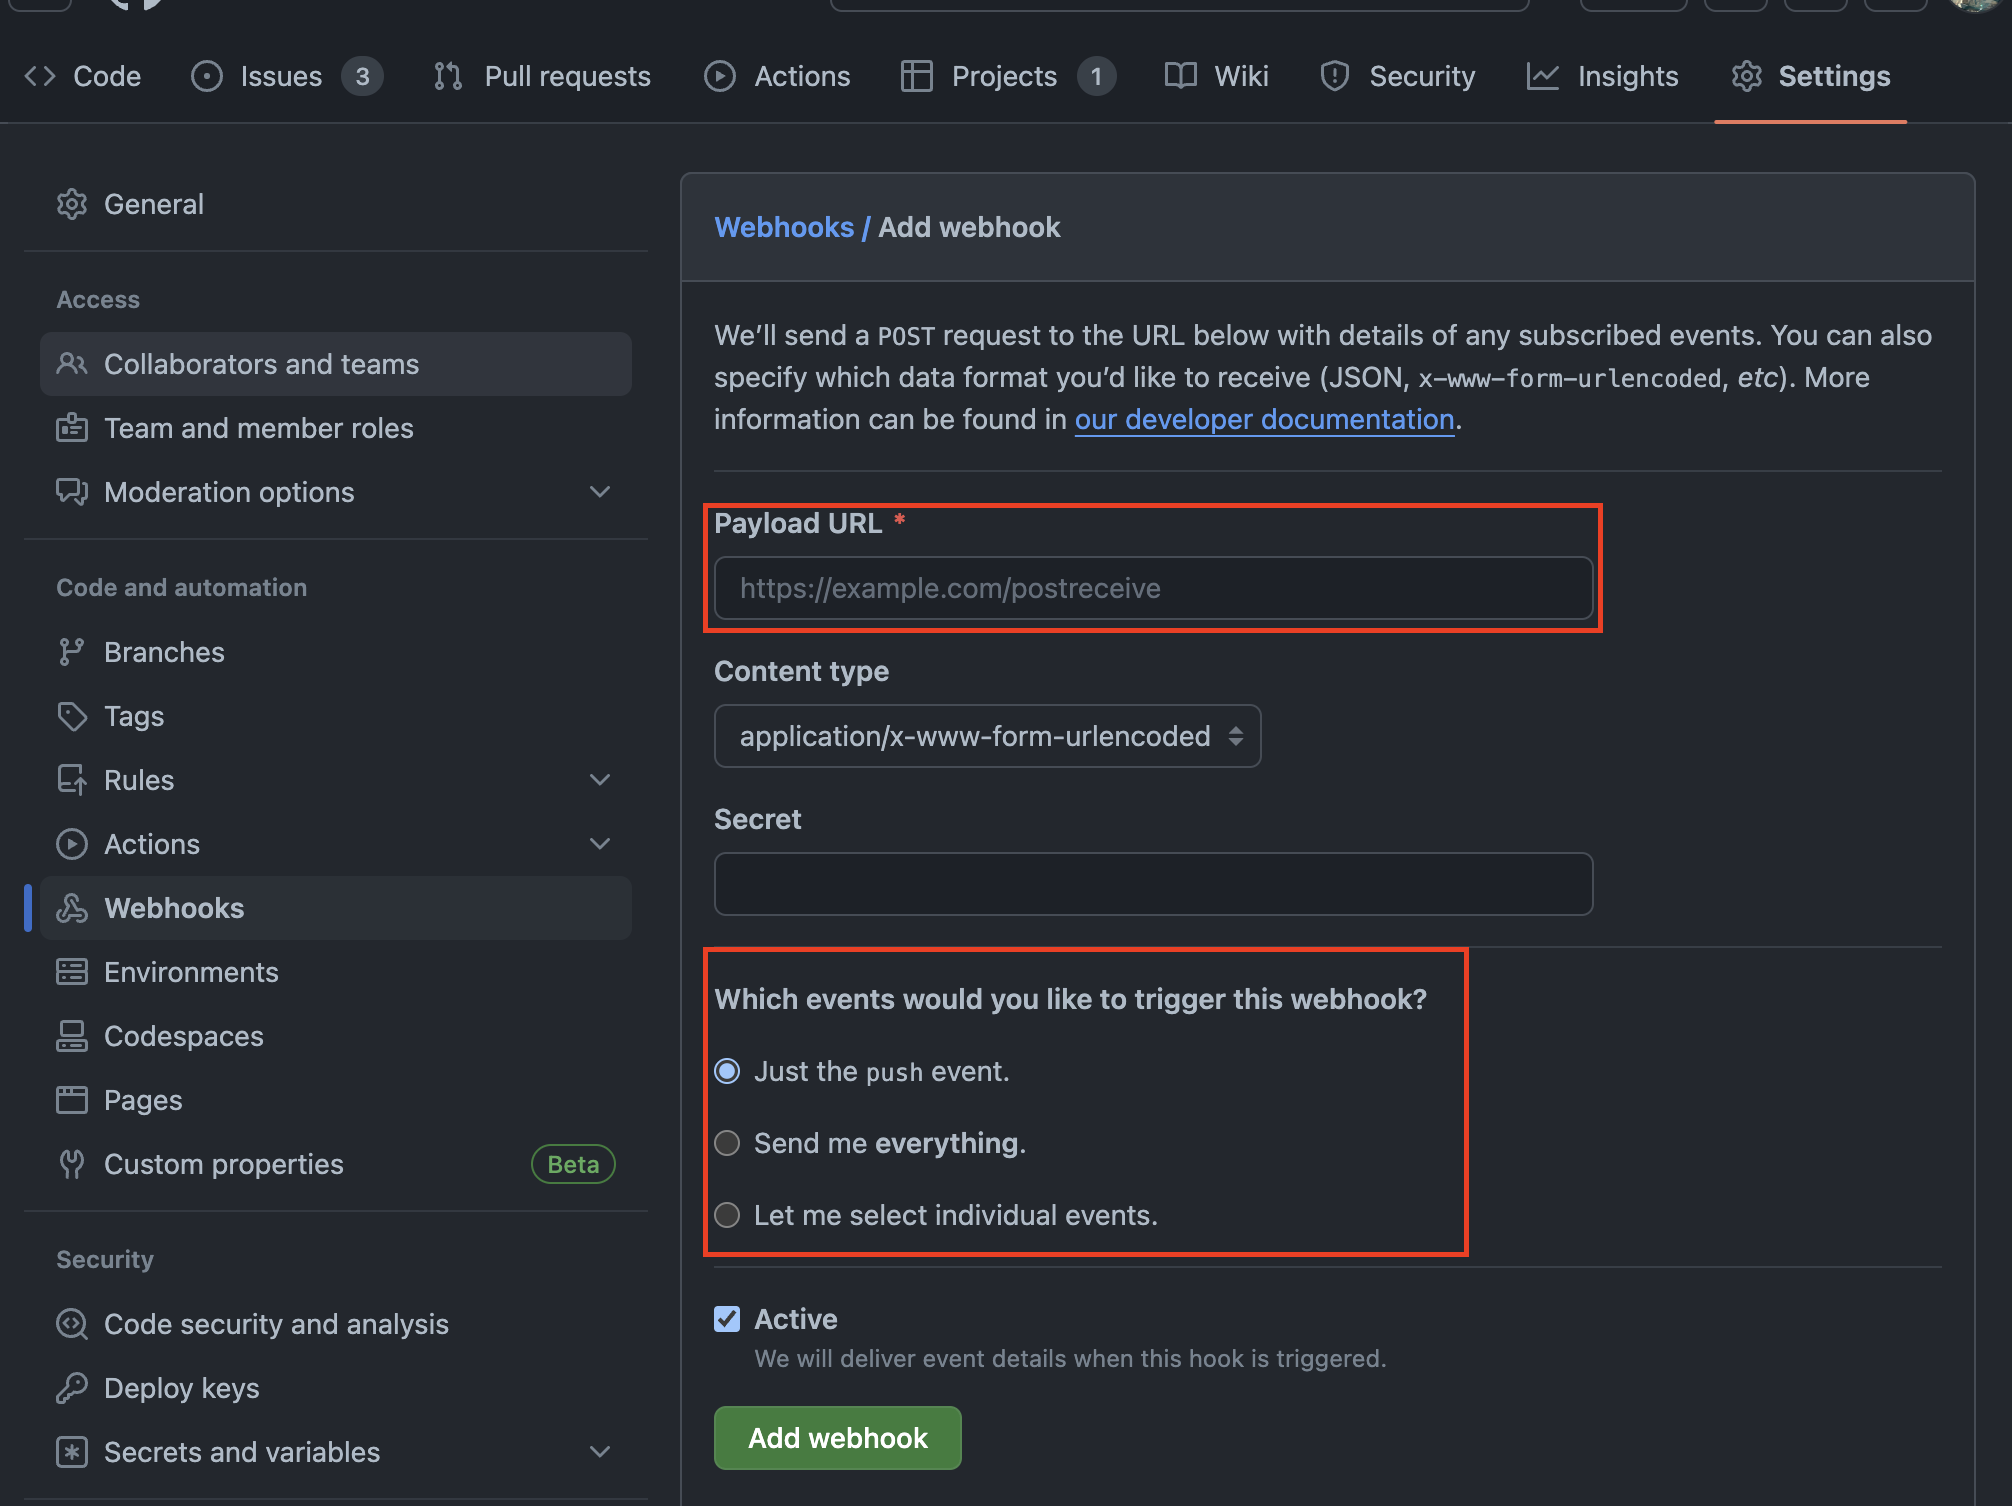Click the Deploy keys key icon
The height and width of the screenshot is (1506, 2012).
72,1388
